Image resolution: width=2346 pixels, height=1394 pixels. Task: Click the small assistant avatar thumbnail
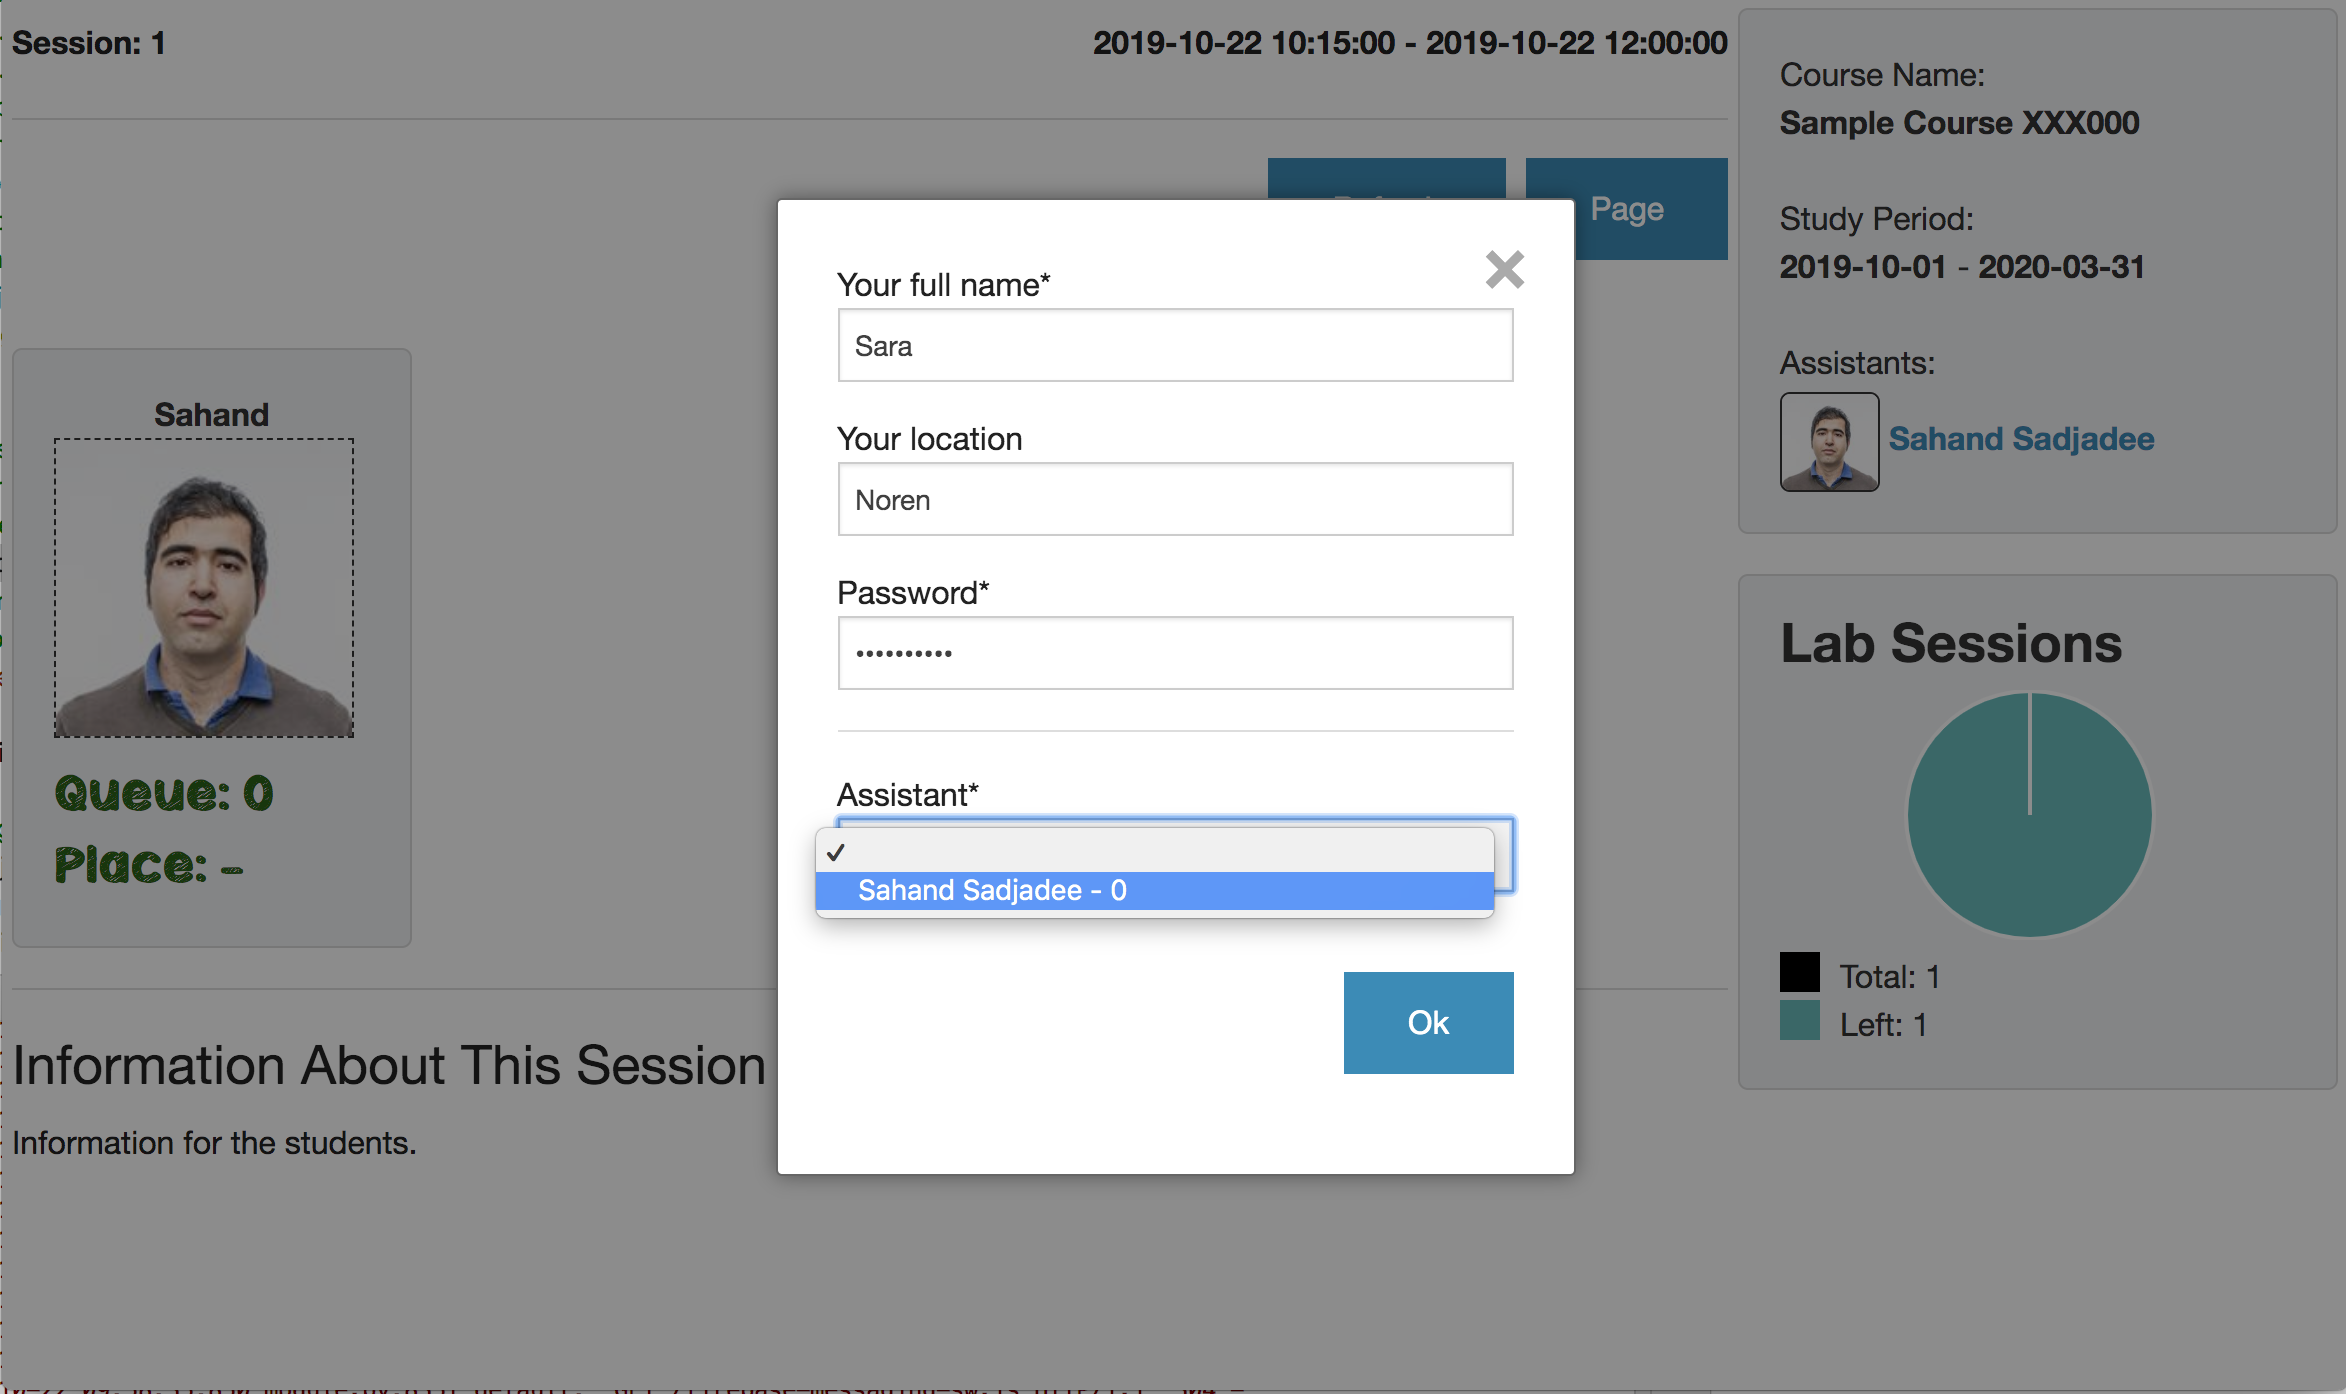[1829, 441]
